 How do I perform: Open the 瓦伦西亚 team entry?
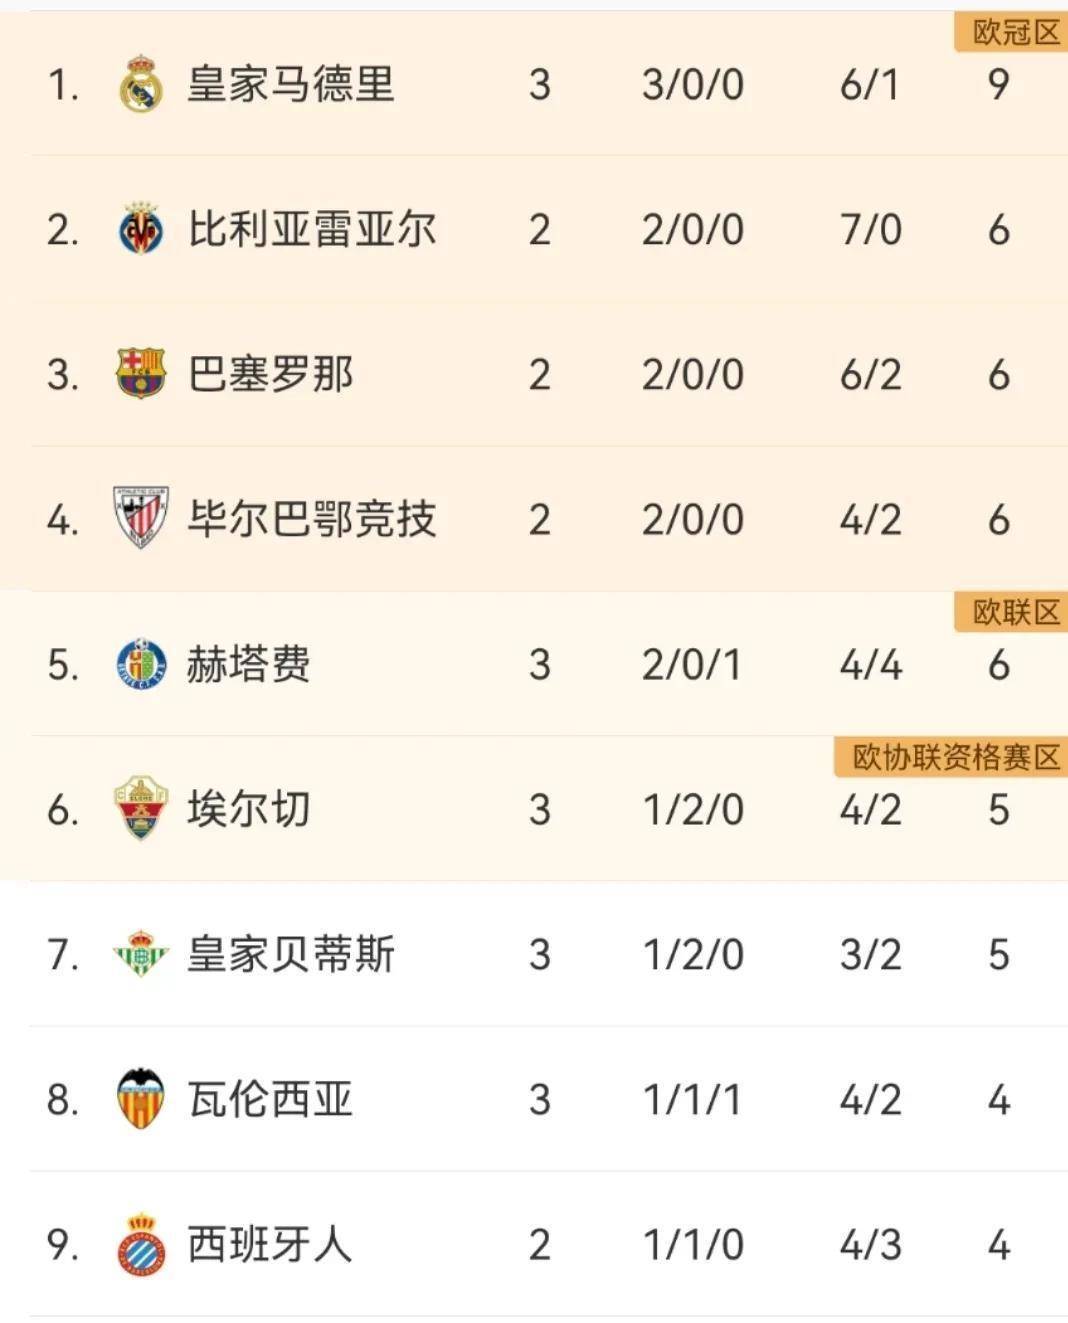534,1099
